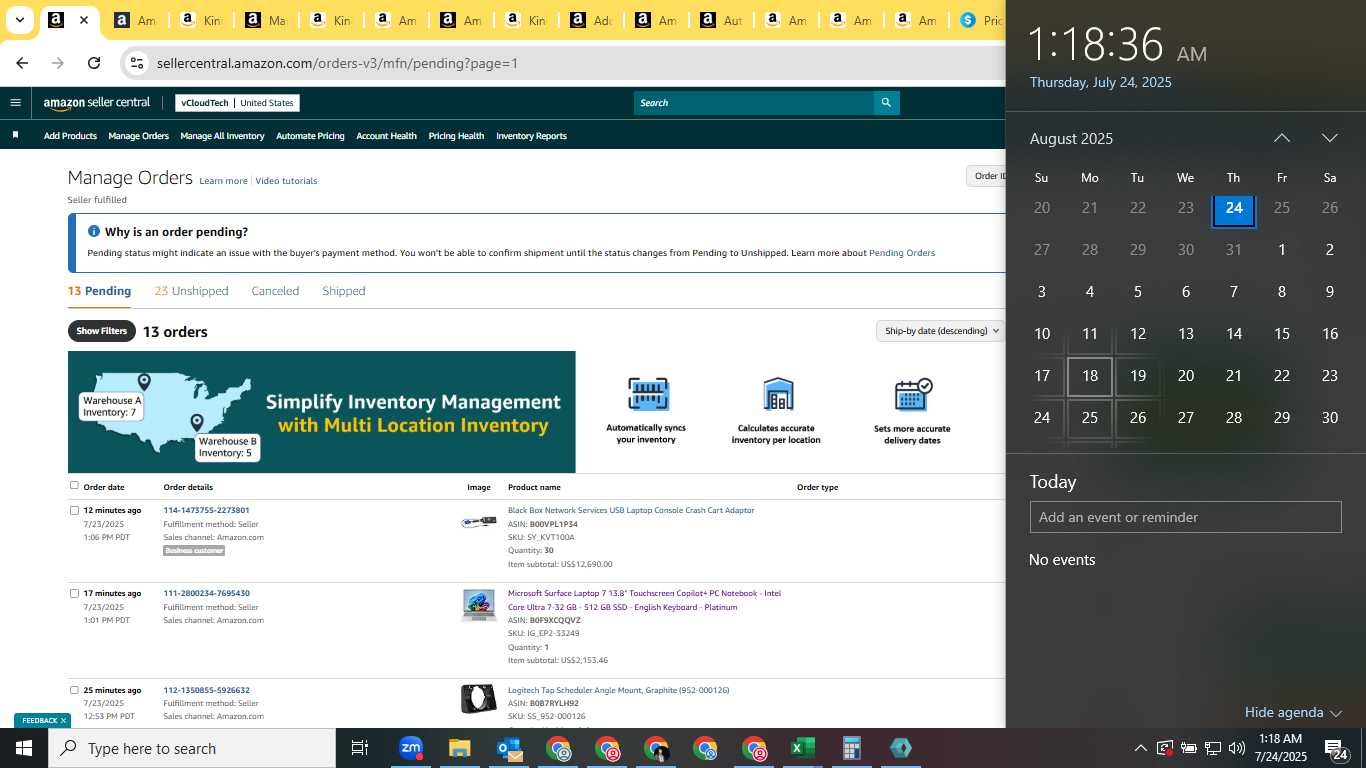The image size is (1366, 768).
Task: Collapse the agenda with Hide agenda
Action: pos(1293,712)
